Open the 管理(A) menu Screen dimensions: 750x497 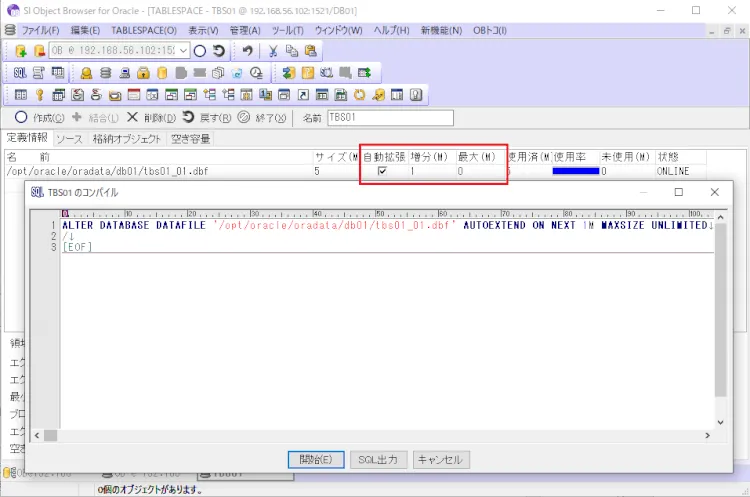pyautogui.click(x=245, y=31)
